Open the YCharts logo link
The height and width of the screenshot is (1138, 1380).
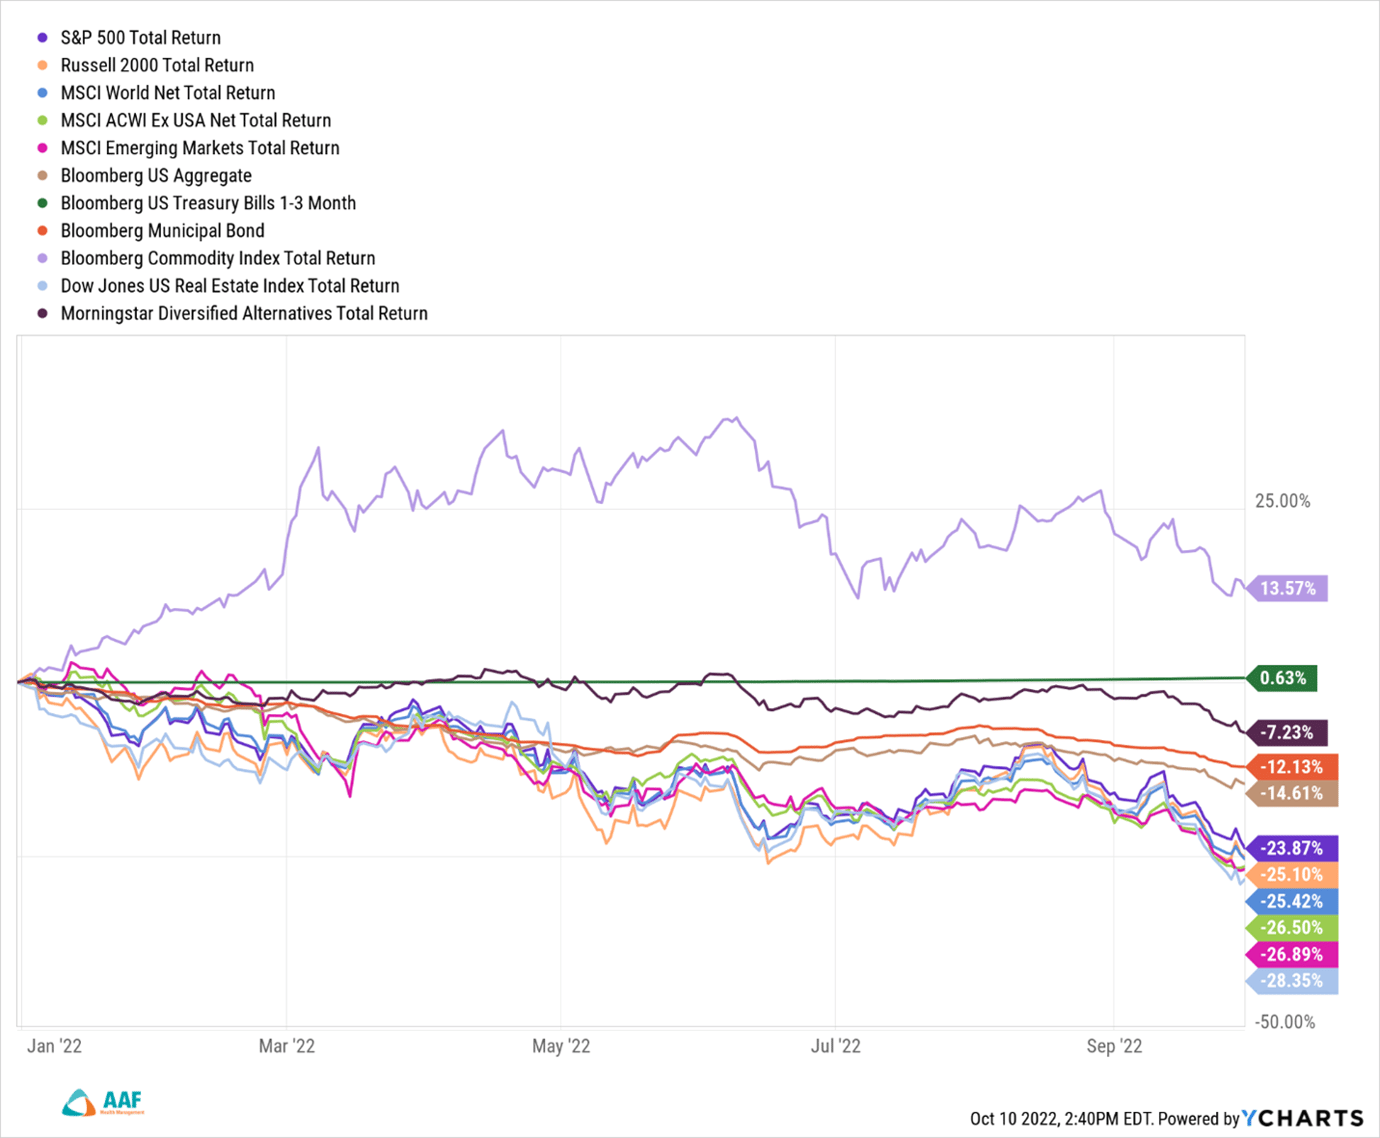pyautogui.click(x=1303, y=1118)
